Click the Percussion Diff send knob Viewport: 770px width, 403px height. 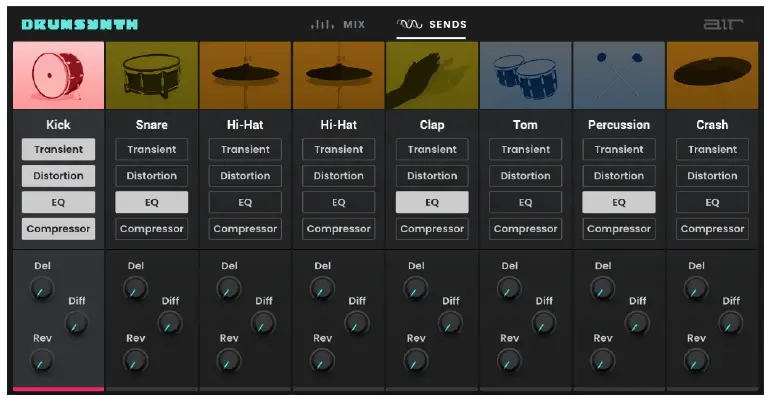[637, 323]
